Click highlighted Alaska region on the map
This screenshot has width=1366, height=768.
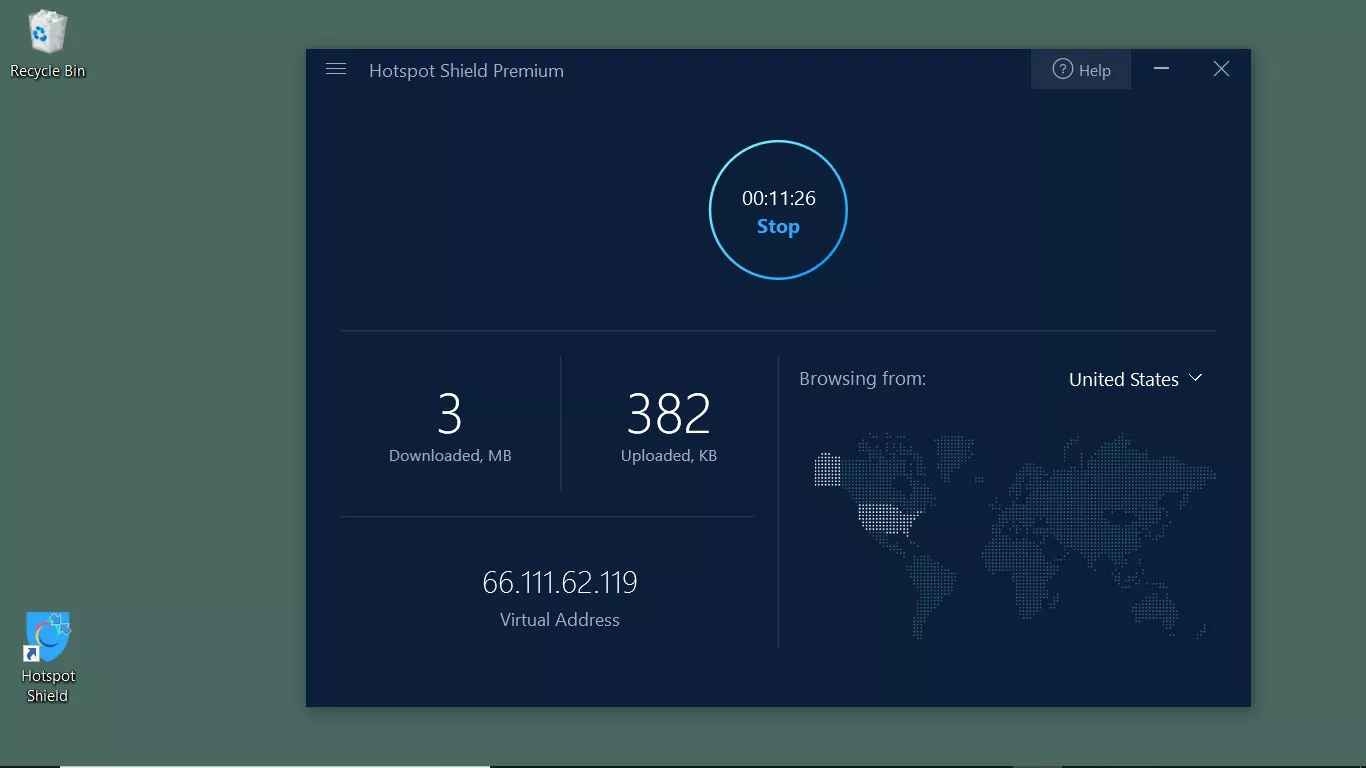pyautogui.click(x=827, y=469)
